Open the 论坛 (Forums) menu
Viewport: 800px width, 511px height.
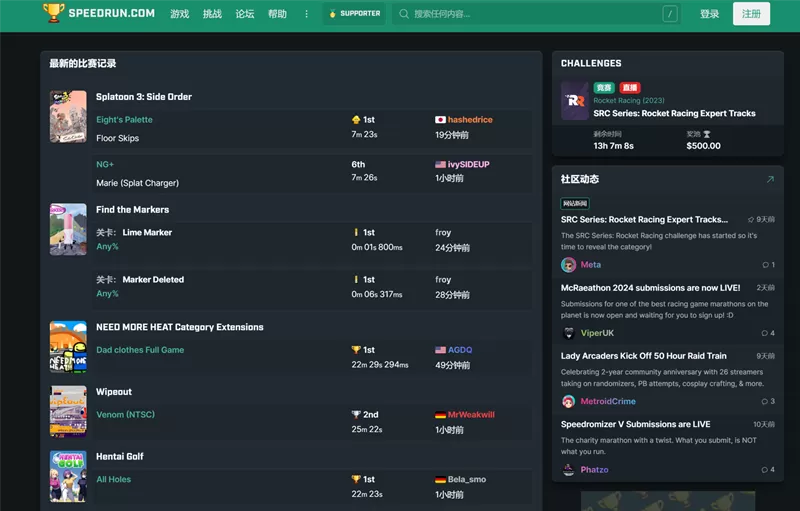(x=245, y=14)
